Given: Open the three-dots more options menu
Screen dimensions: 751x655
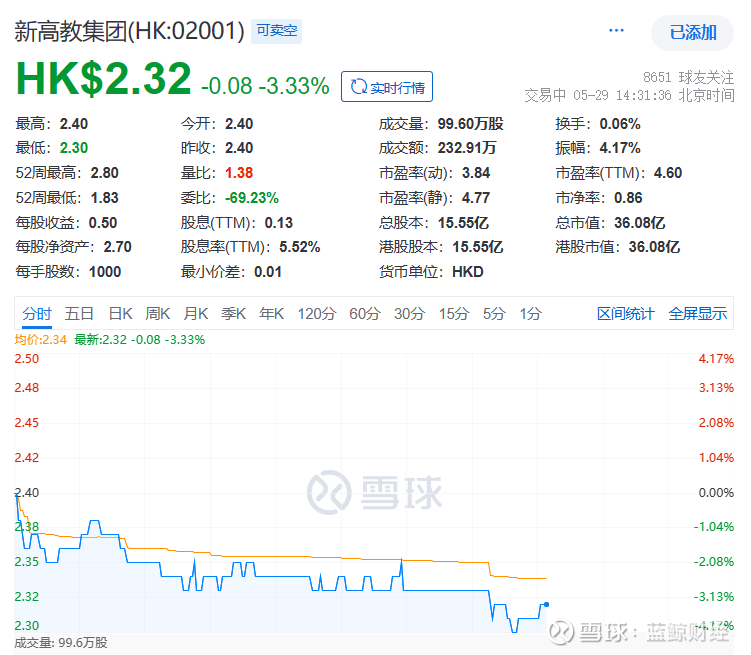Looking at the screenshot, I should pyautogui.click(x=616, y=31).
